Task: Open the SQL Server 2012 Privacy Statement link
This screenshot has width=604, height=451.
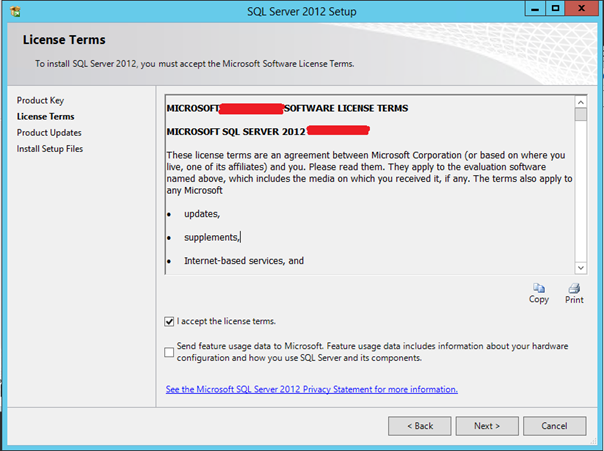Action: [312, 389]
